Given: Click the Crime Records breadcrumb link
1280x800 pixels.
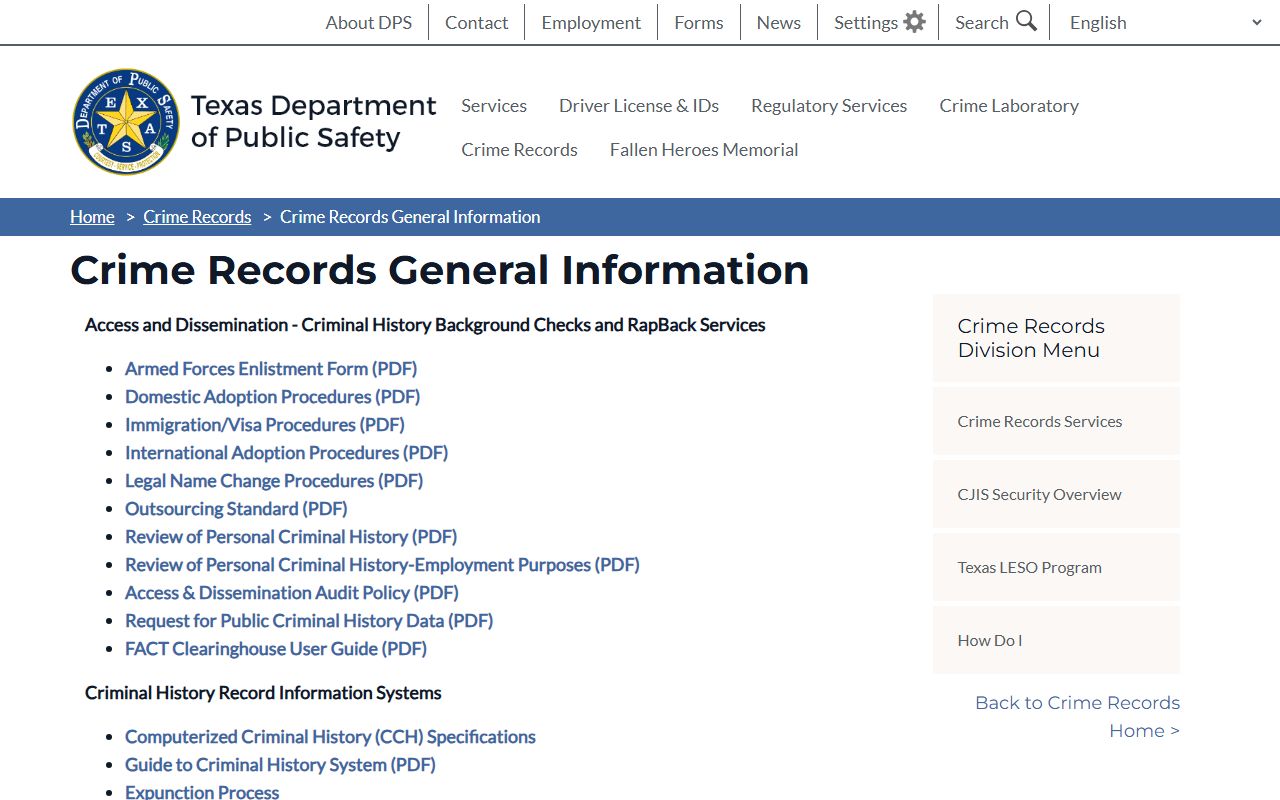Looking at the screenshot, I should (x=197, y=217).
